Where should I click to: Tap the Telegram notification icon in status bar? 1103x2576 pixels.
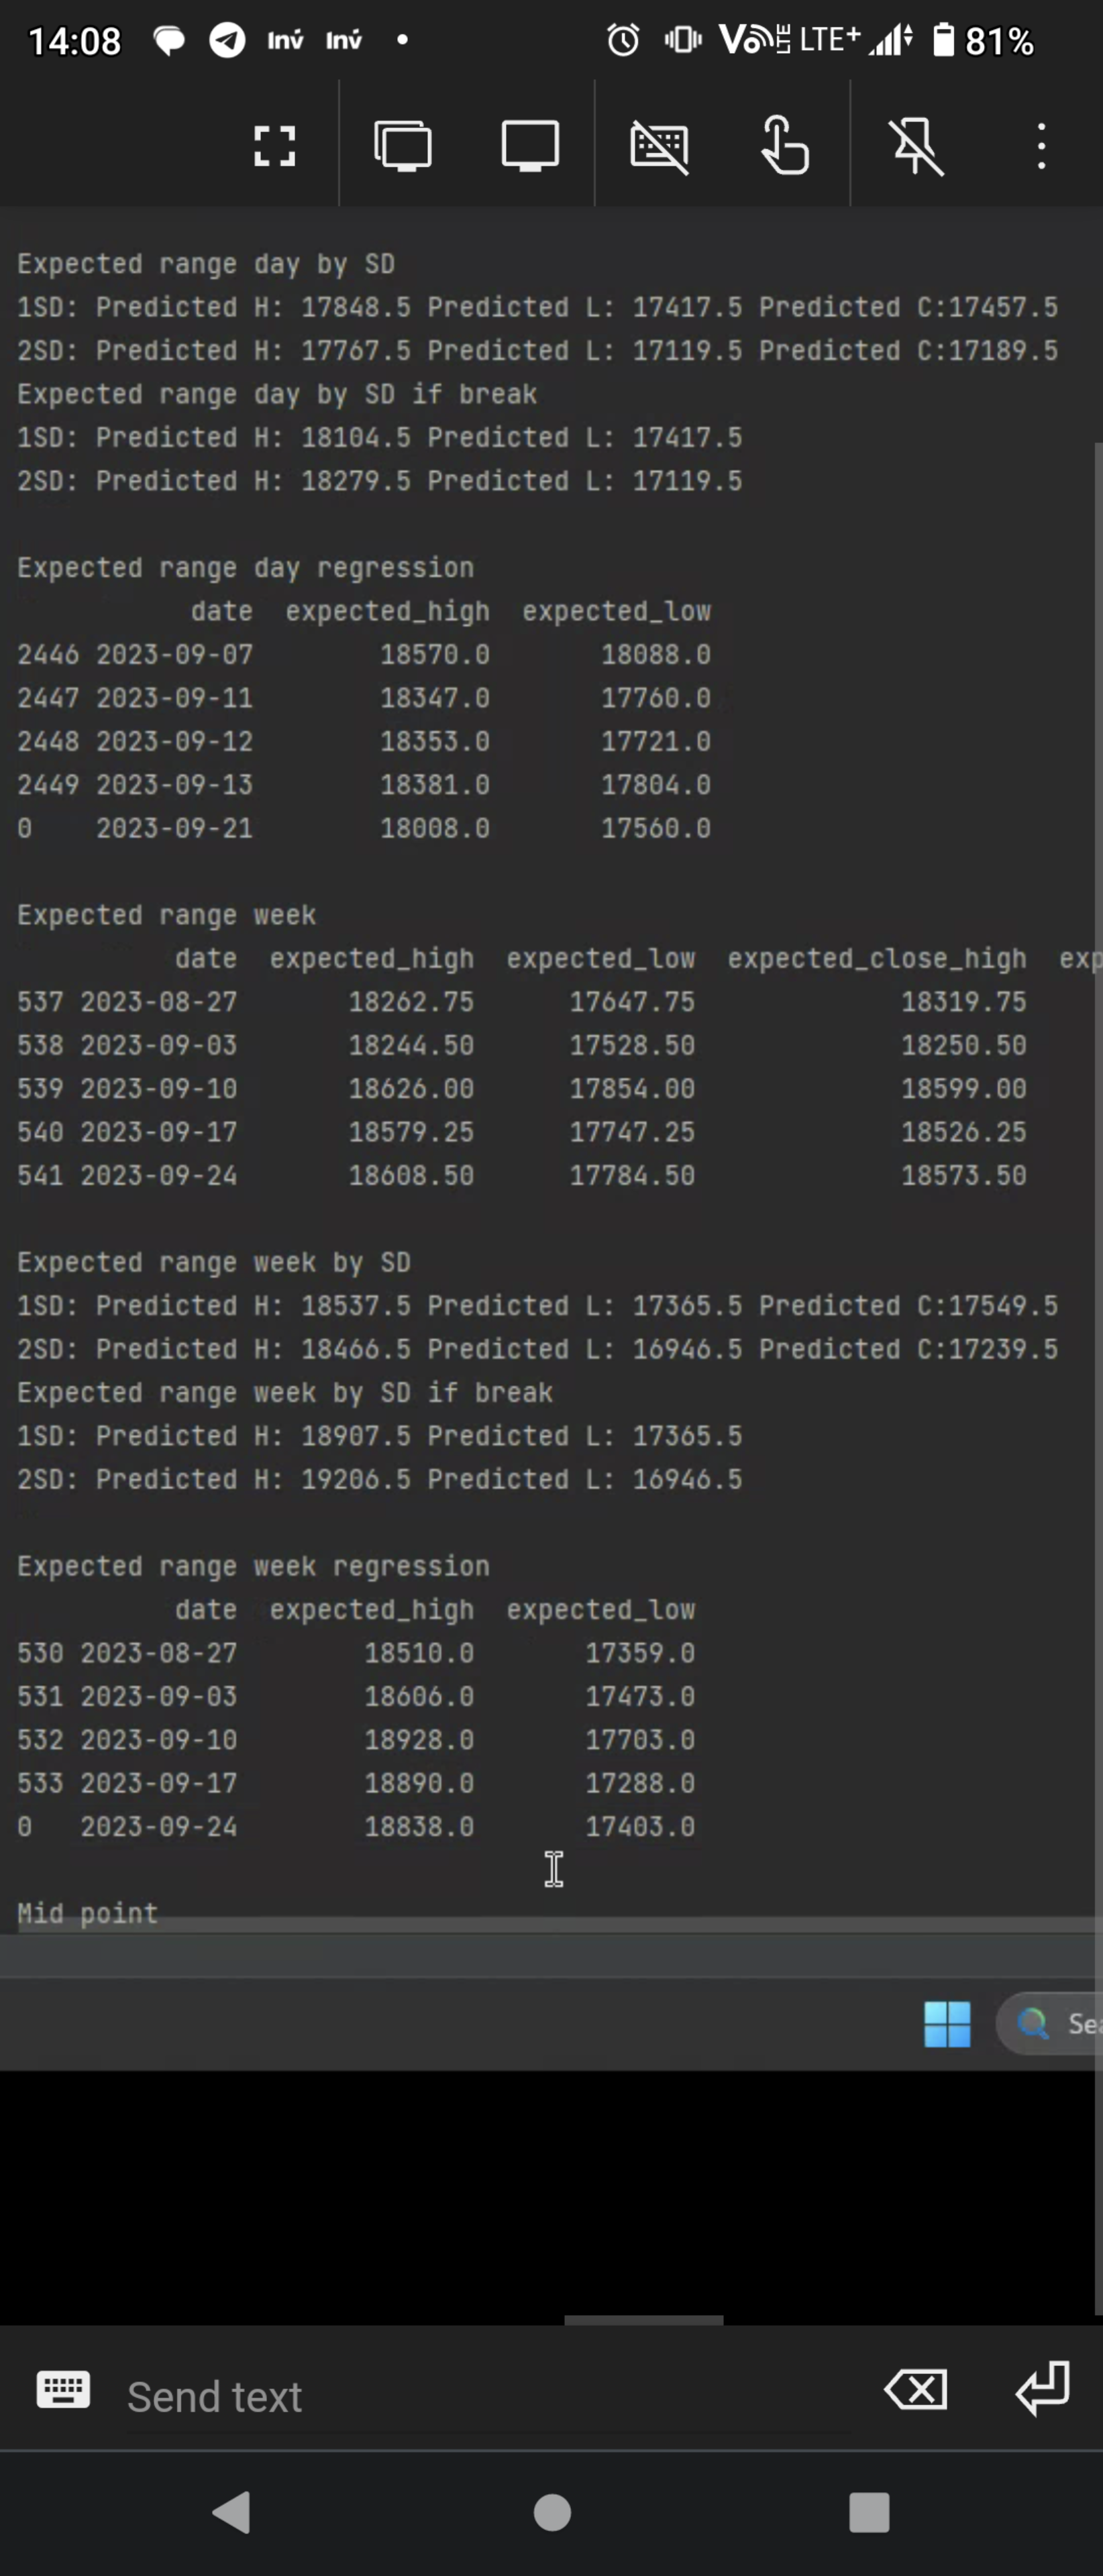[x=227, y=40]
